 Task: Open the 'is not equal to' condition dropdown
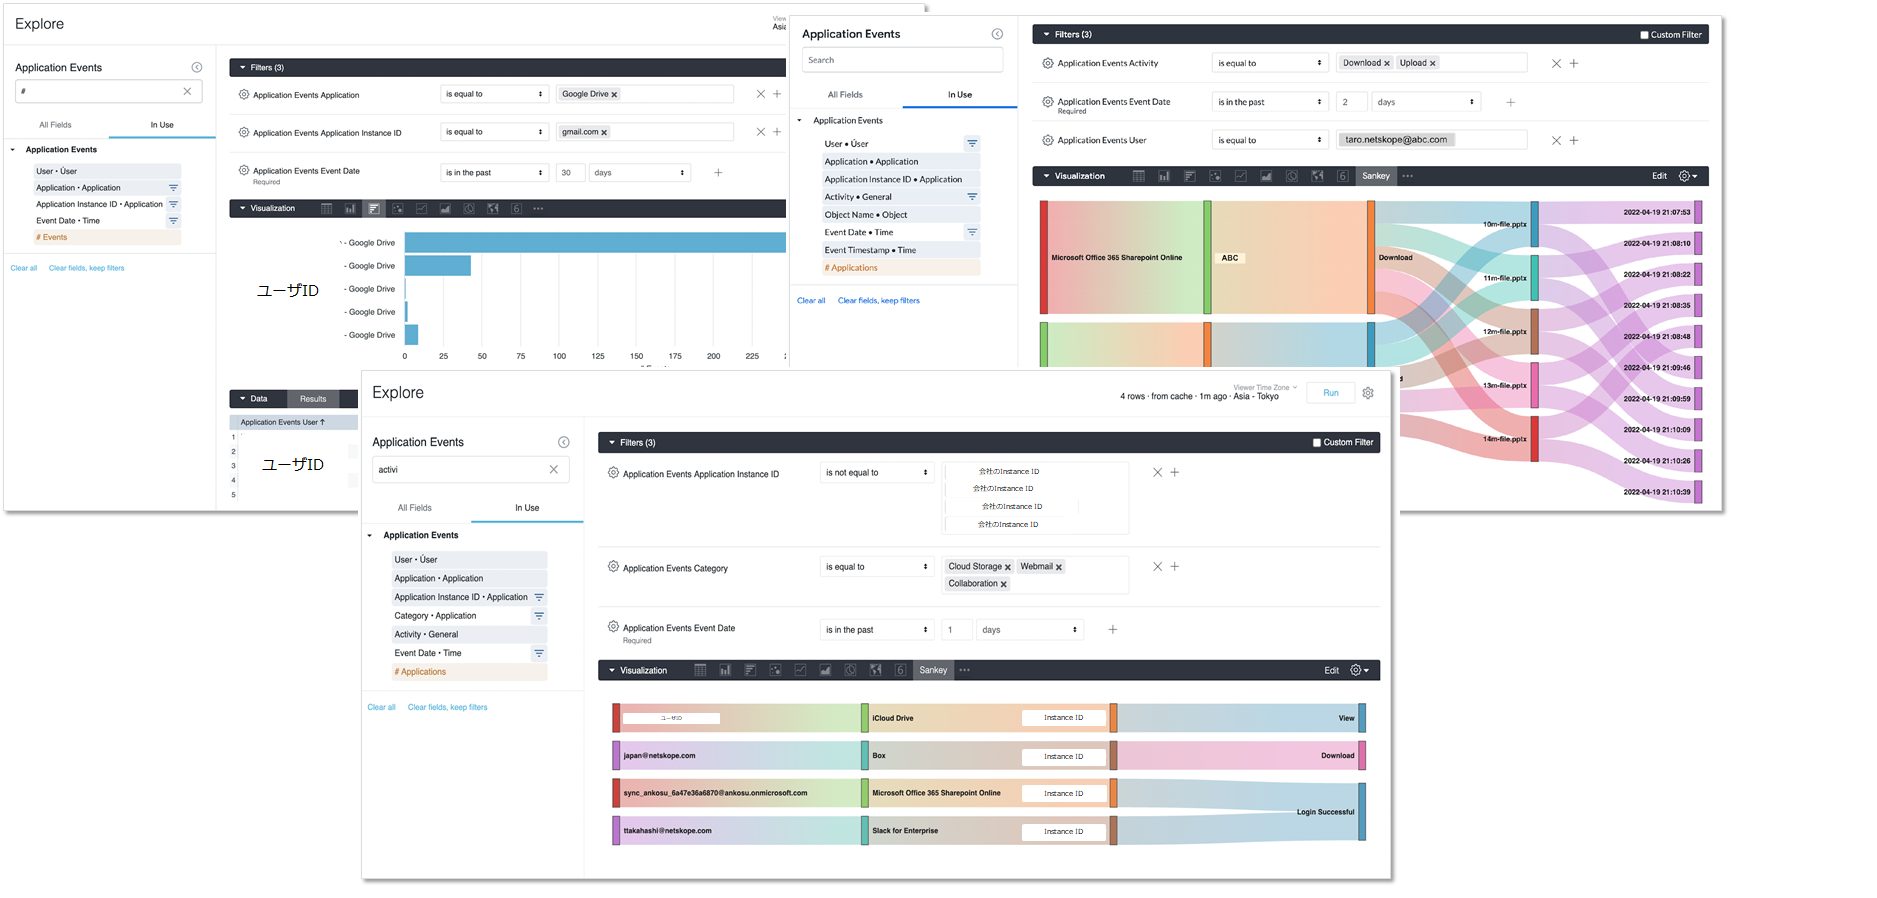876,472
